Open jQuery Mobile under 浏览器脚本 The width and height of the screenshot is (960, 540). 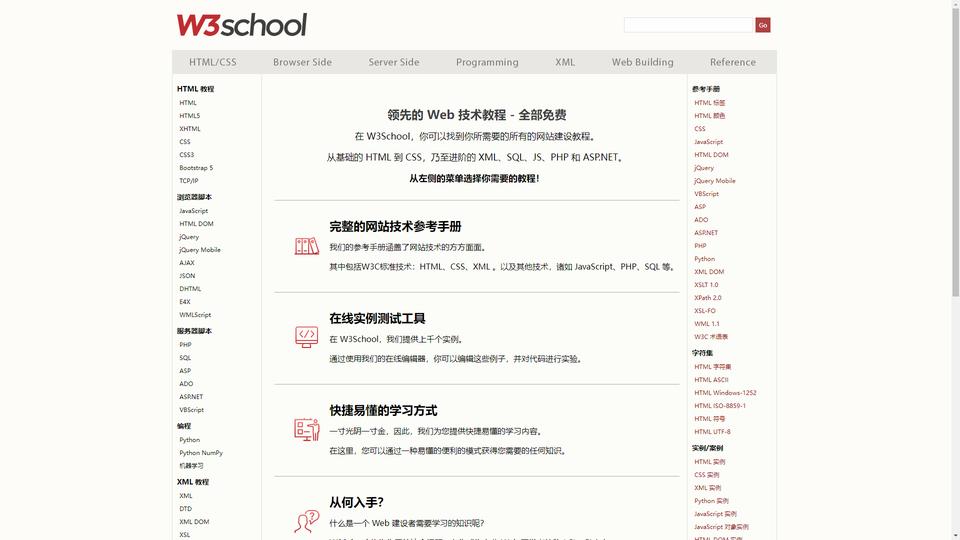[200, 250]
